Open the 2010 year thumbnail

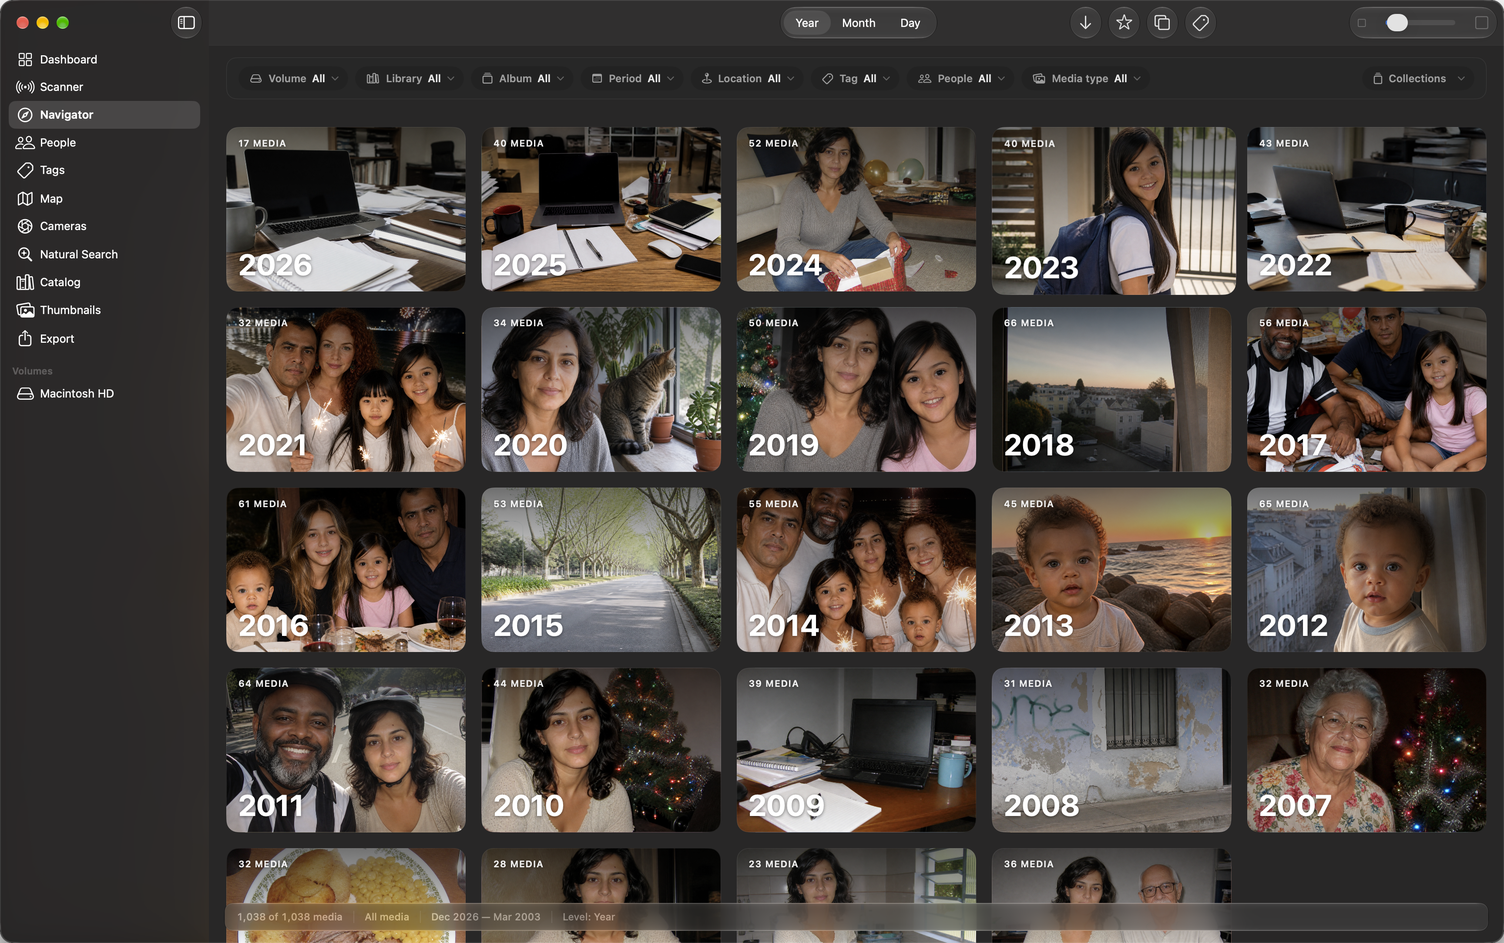[x=601, y=750]
